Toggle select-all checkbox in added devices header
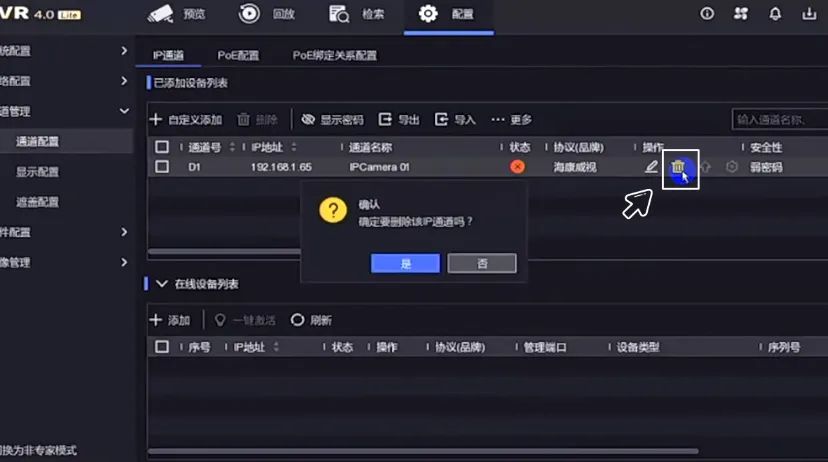Screen dimensions: 828x462 (x=161, y=147)
